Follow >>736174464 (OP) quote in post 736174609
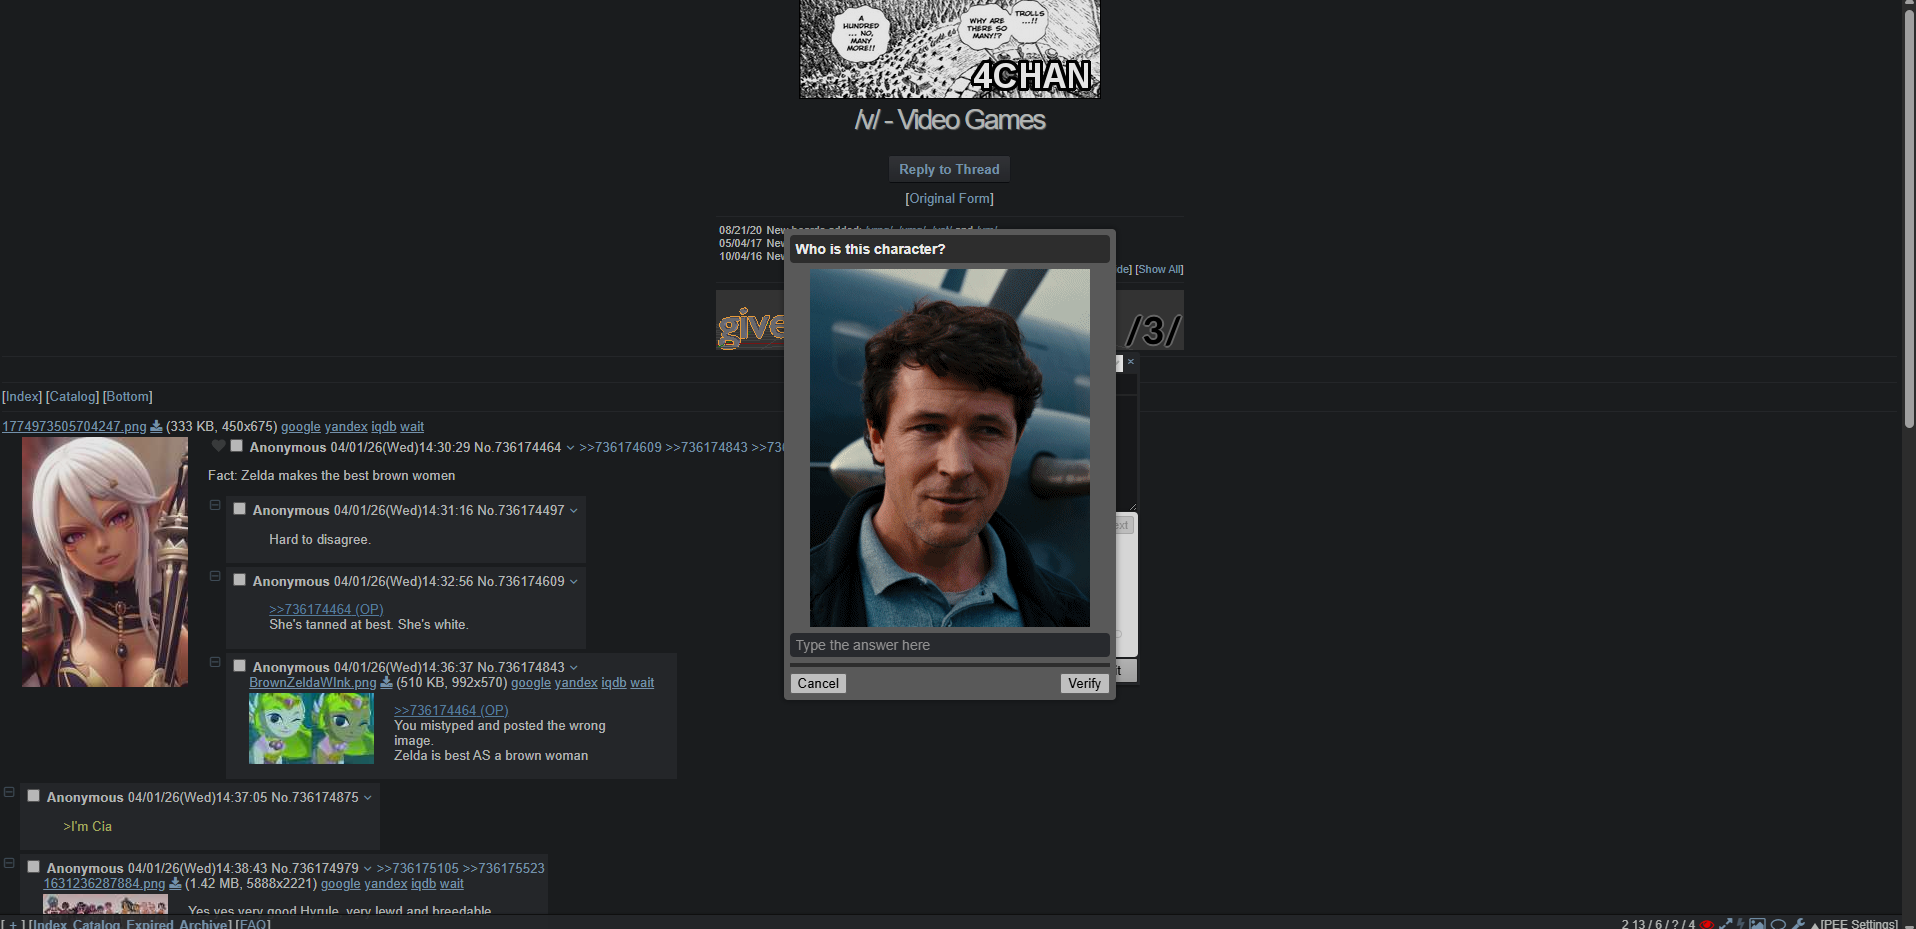The width and height of the screenshot is (1916, 929). (326, 609)
